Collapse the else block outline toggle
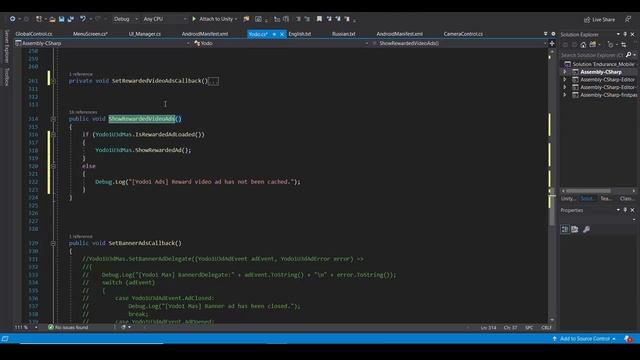Screen dimensions: 640x360 53,167
